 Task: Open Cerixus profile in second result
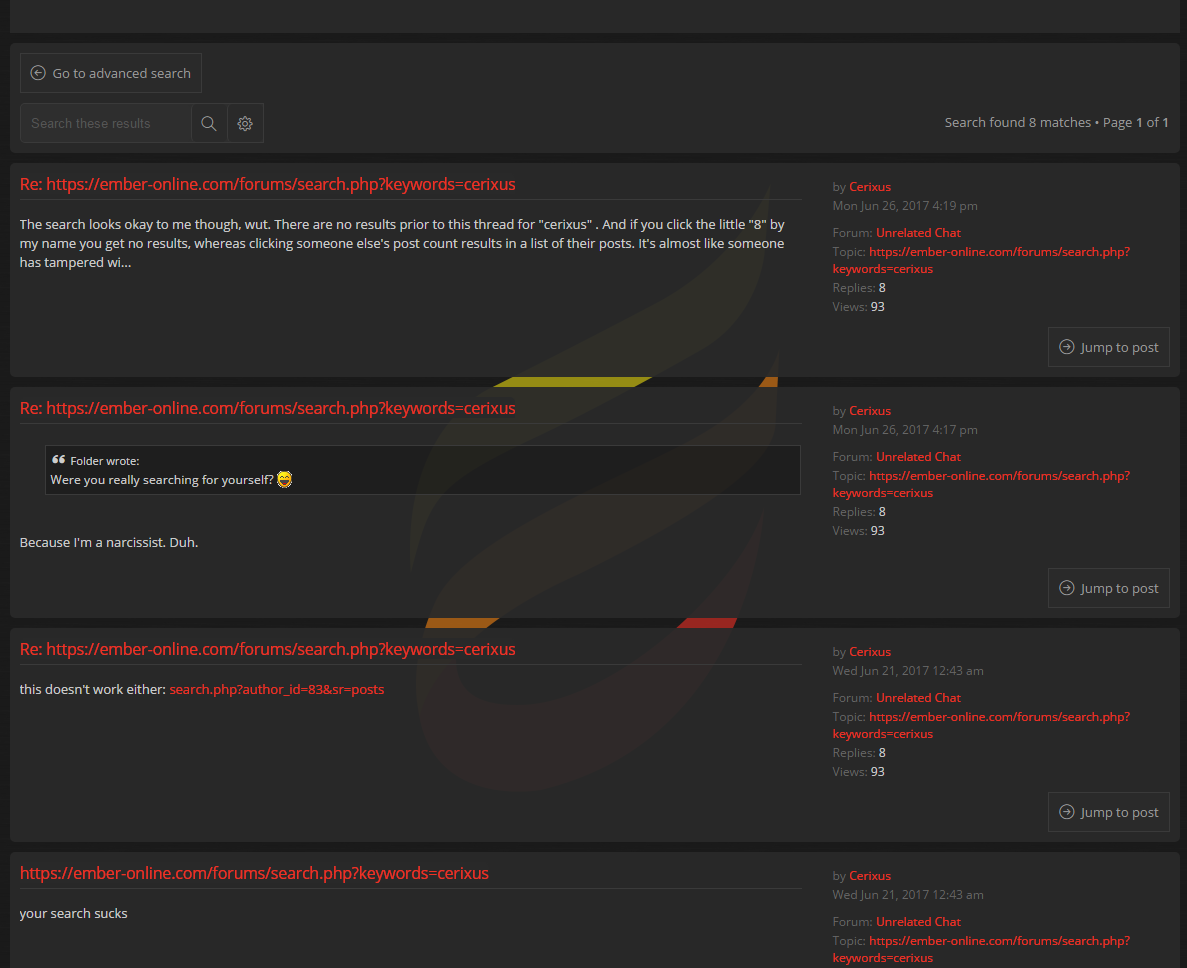[x=869, y=411]
